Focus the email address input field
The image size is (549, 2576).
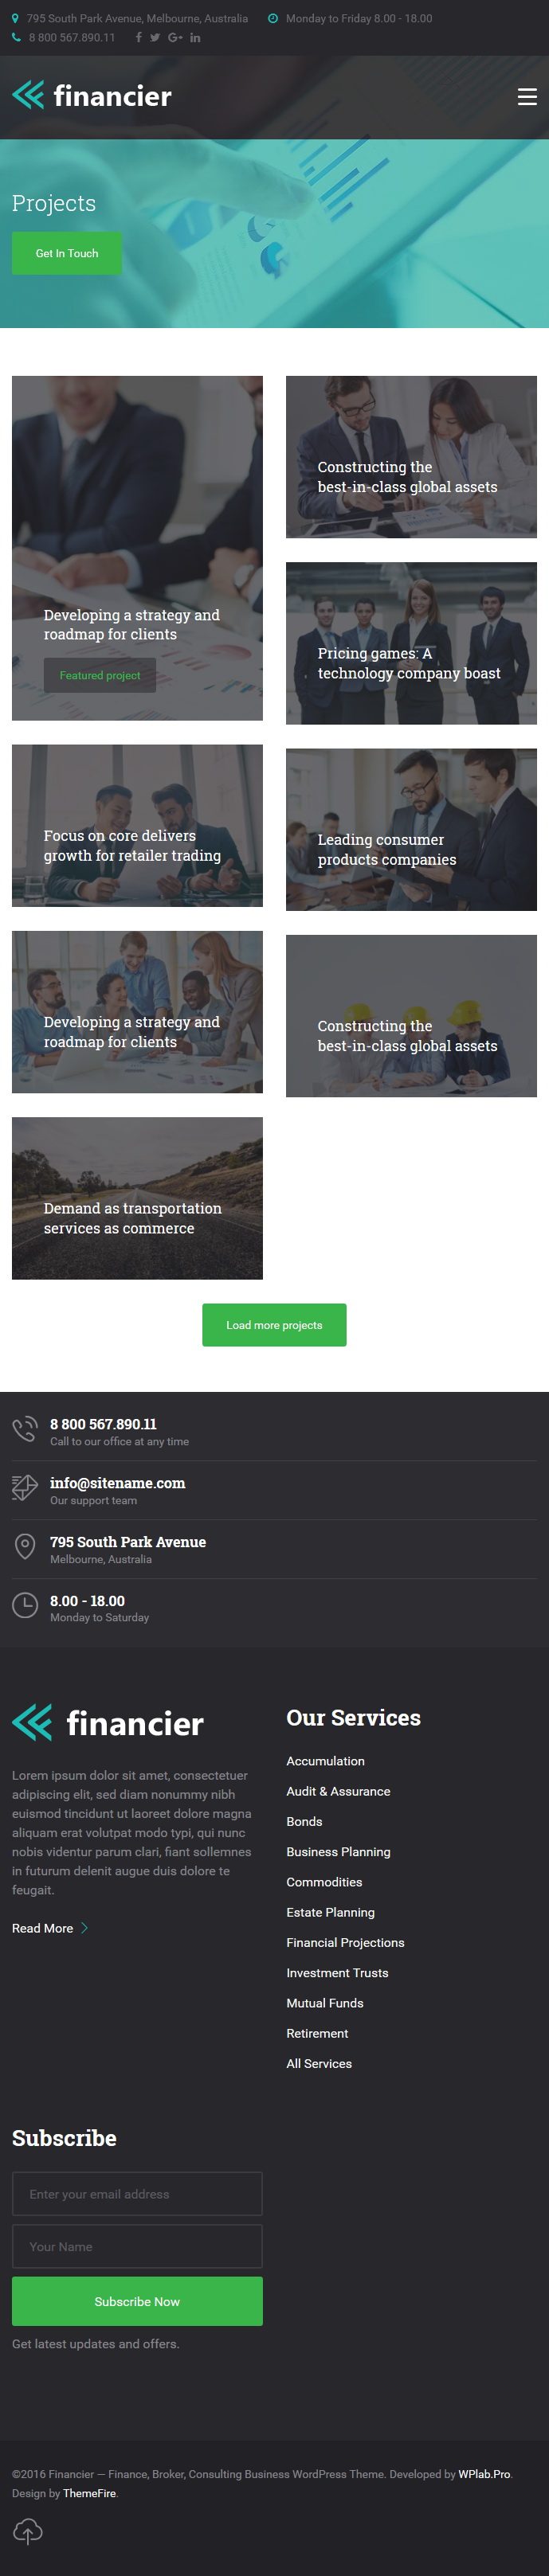(x=137, y=2194)
